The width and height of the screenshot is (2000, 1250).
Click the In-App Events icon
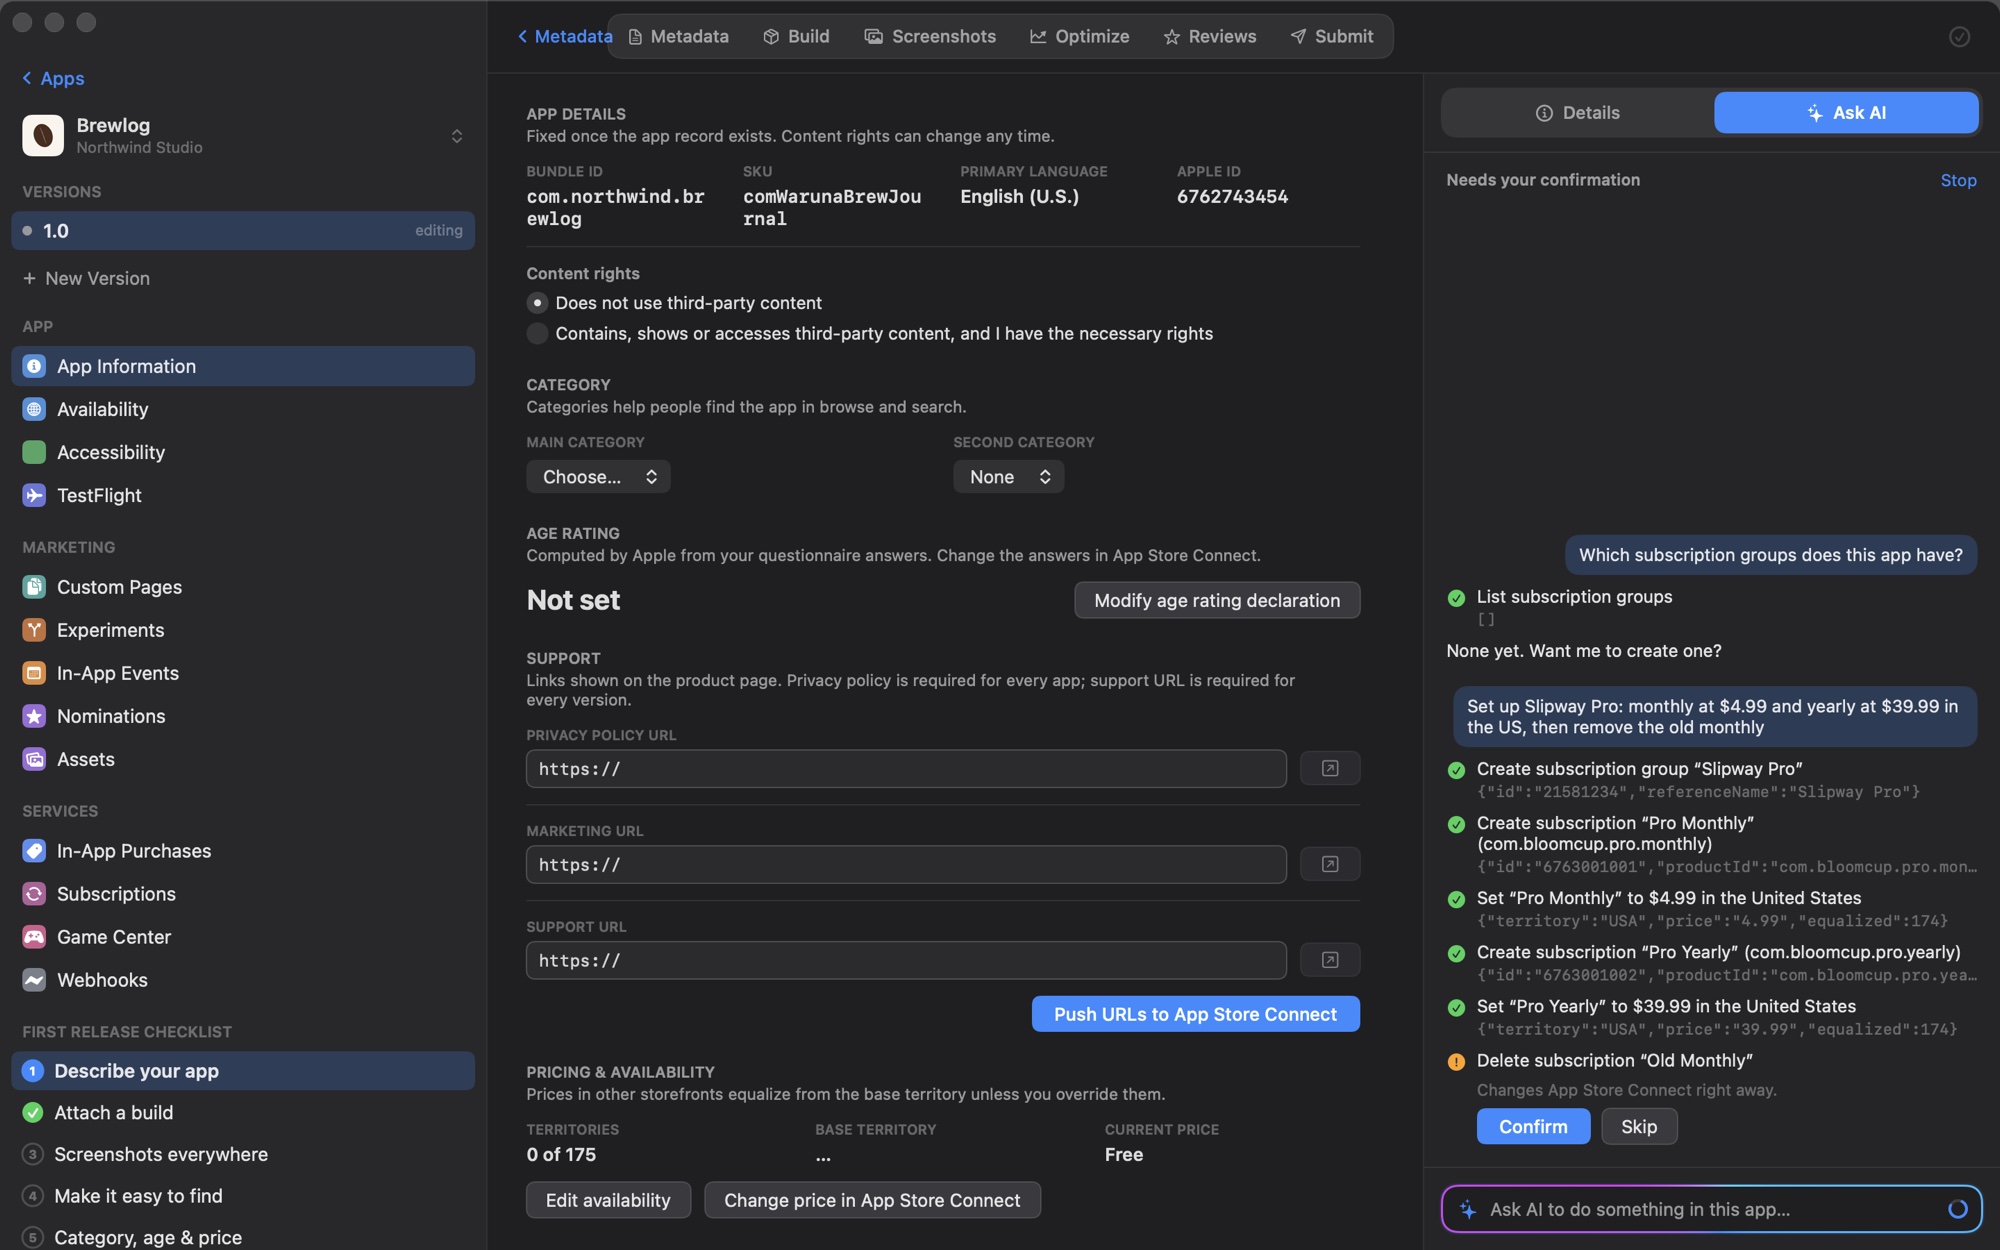pos(34,673)
